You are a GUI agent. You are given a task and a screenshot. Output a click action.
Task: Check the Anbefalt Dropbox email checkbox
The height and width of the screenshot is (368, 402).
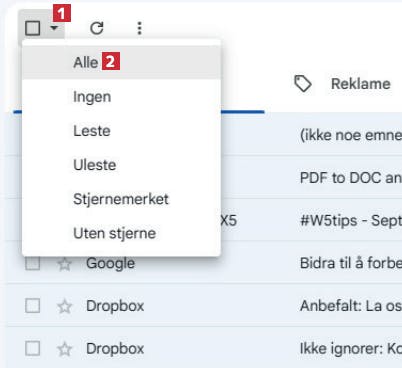(x=33, y=306)
